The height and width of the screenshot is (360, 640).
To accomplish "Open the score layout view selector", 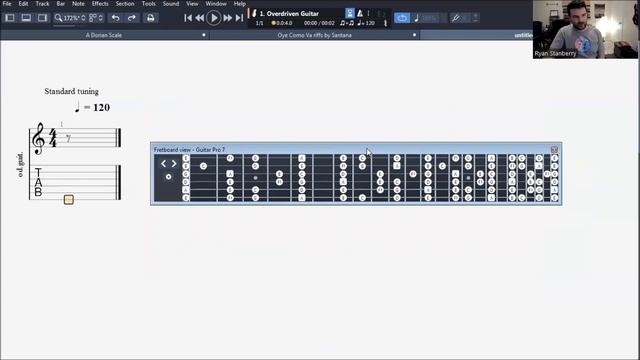I will pos(96,18).
